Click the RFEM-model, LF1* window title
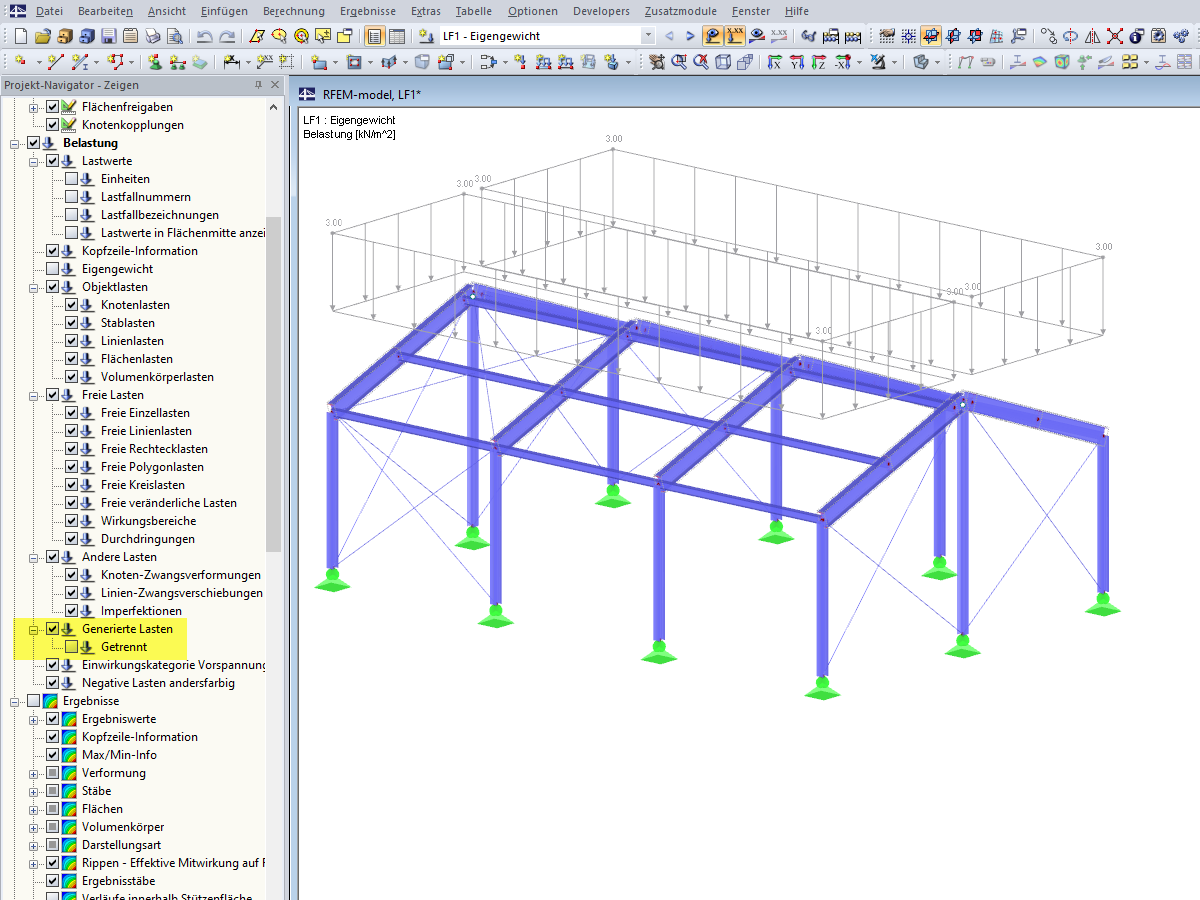Image resolution: width=1200 pixels, height=900 pixels. pos(372,94)
